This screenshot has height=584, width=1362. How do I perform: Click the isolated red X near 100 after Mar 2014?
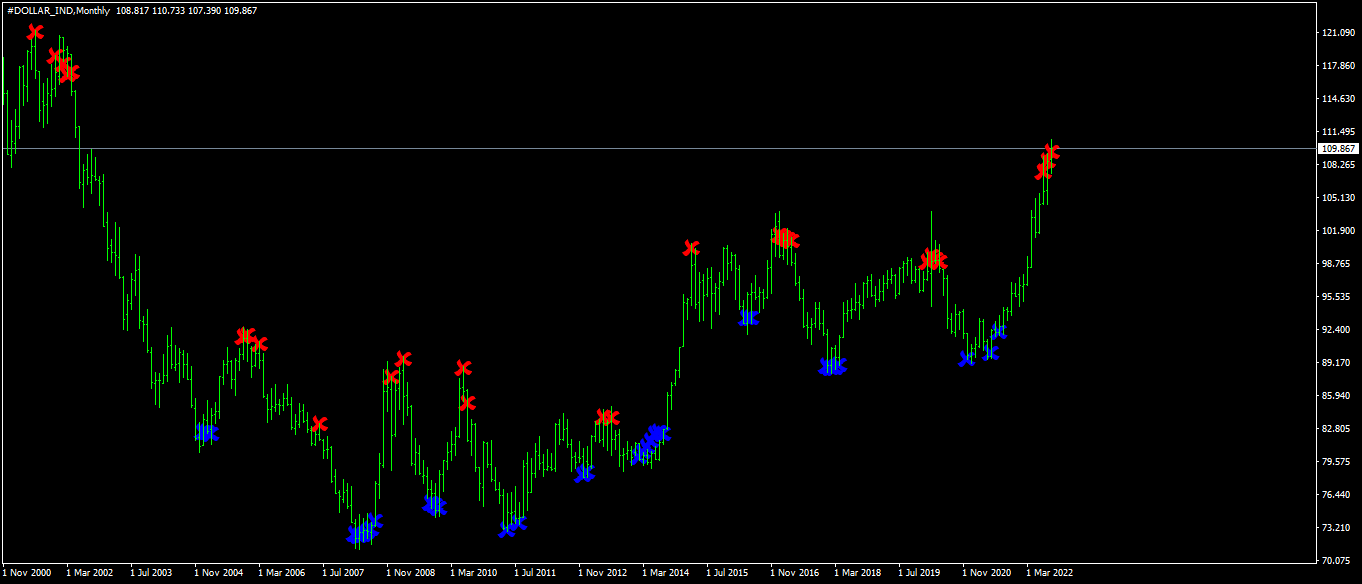(691, 248)
